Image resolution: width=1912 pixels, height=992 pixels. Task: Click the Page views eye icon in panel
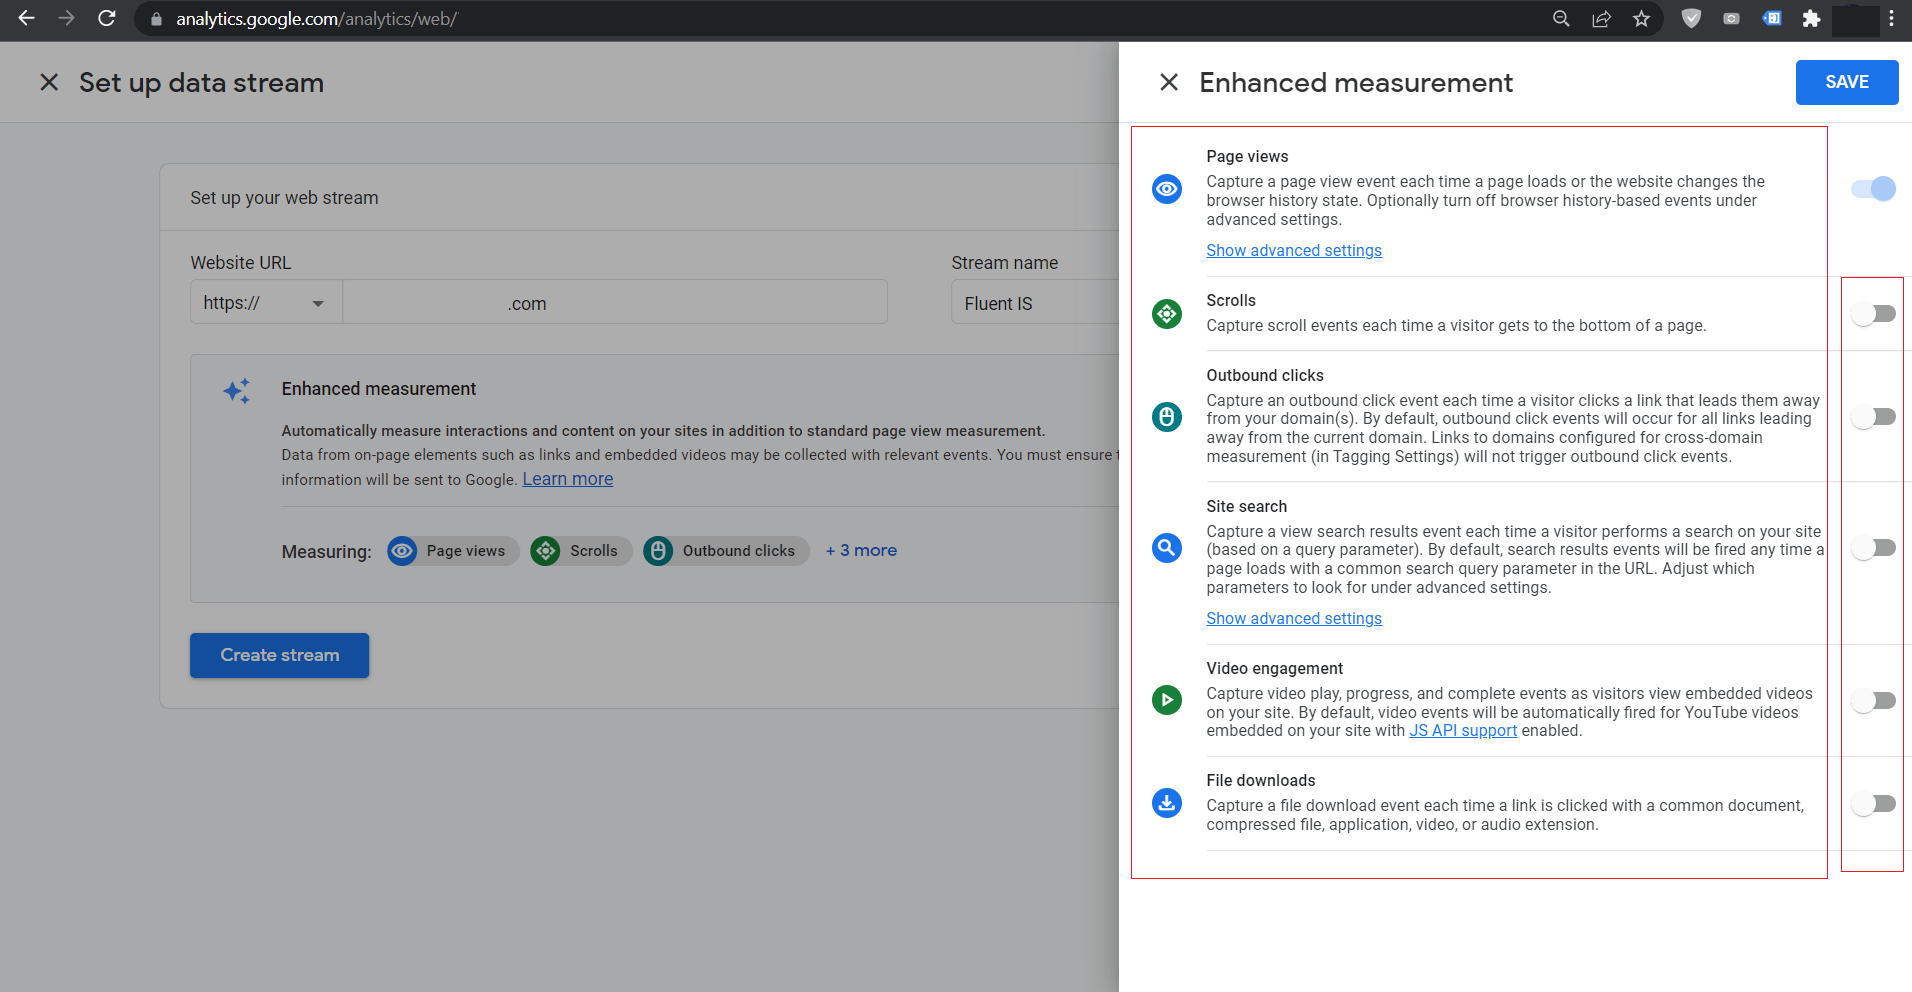coord(1166,189)
